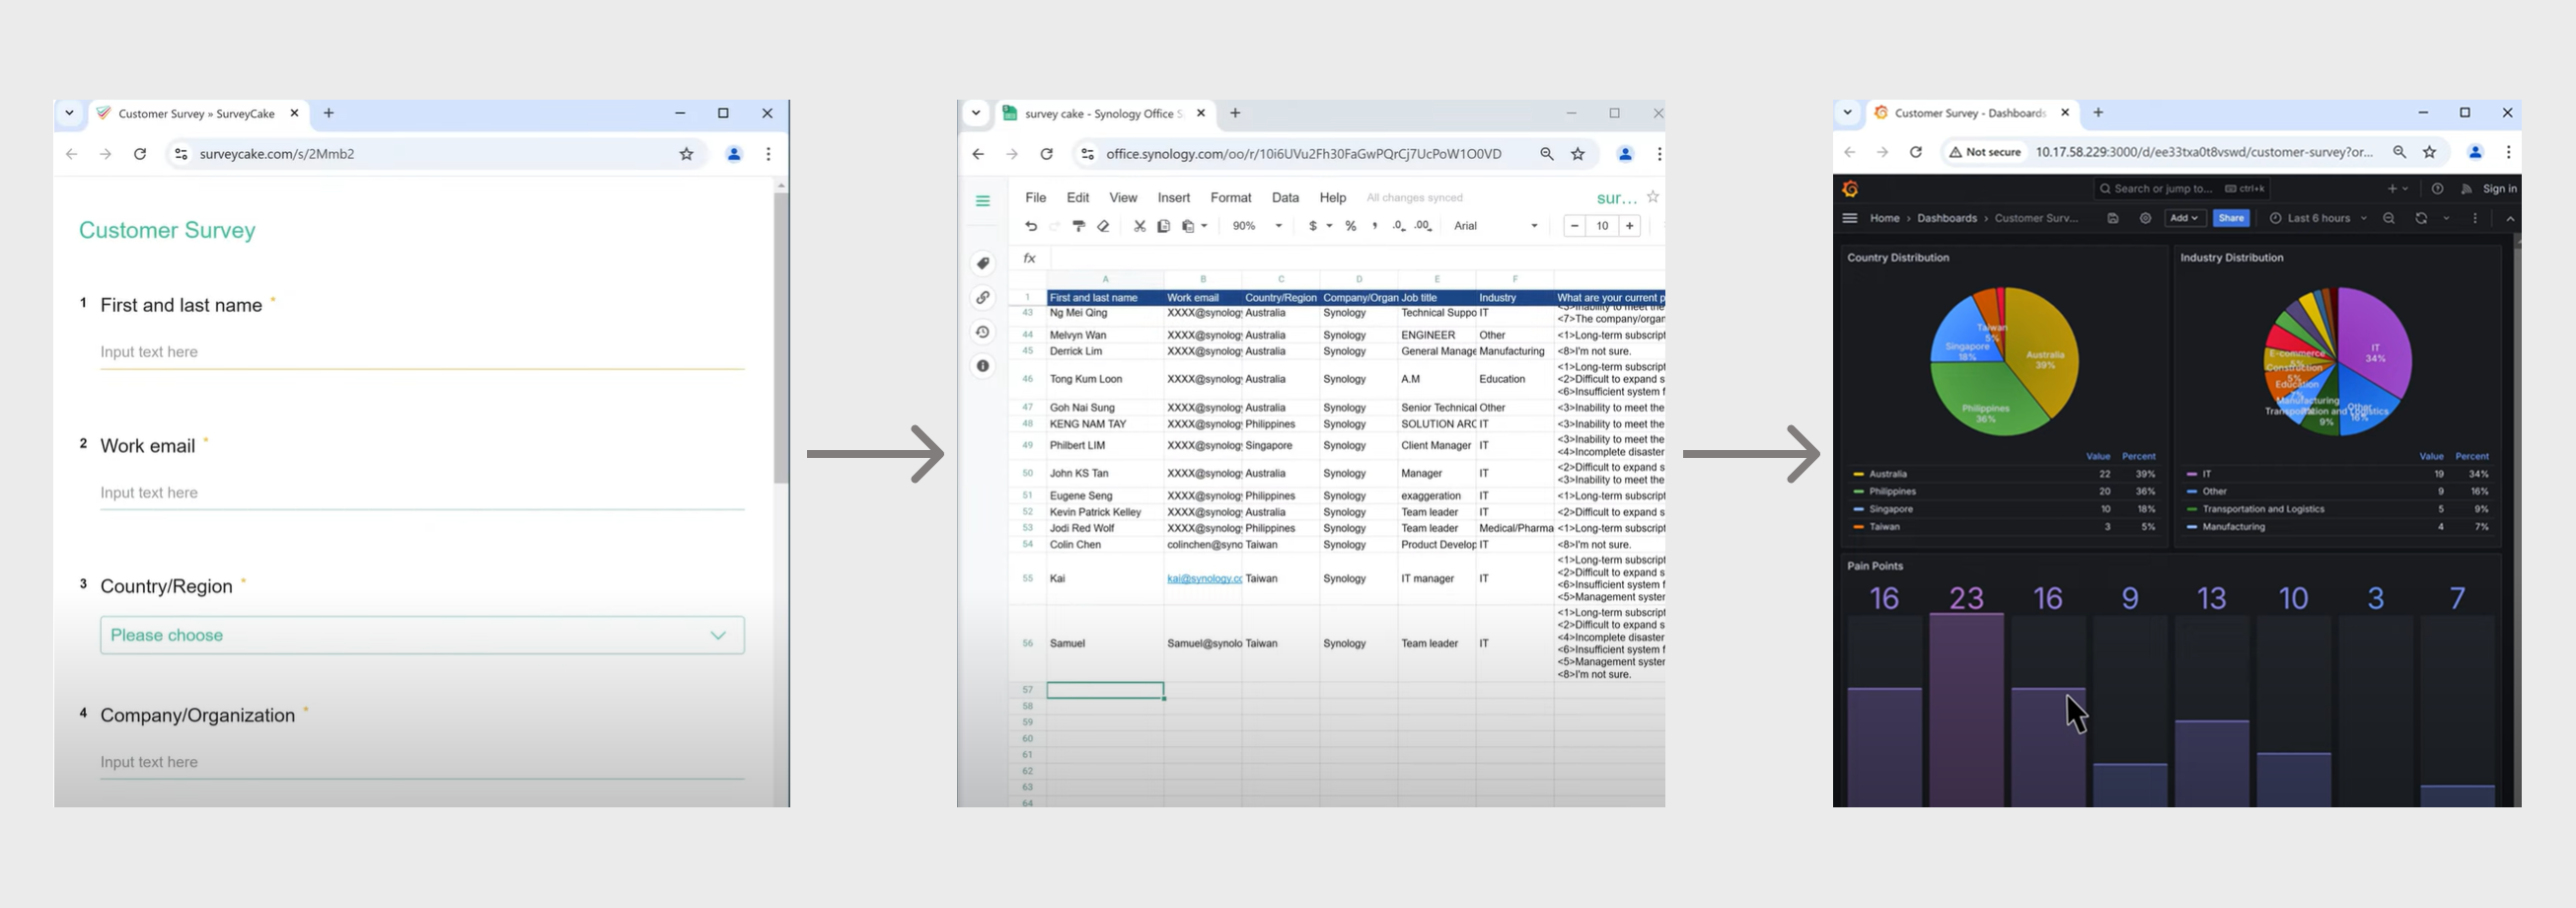The height and width of the screenshot is (908, 2576).
Task: Click Grafana help question mark icon
Action: coord(2438,189)
